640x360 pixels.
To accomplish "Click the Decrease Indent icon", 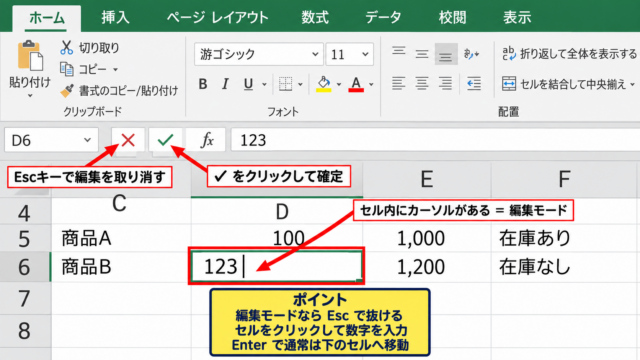I will click(473, 84).
